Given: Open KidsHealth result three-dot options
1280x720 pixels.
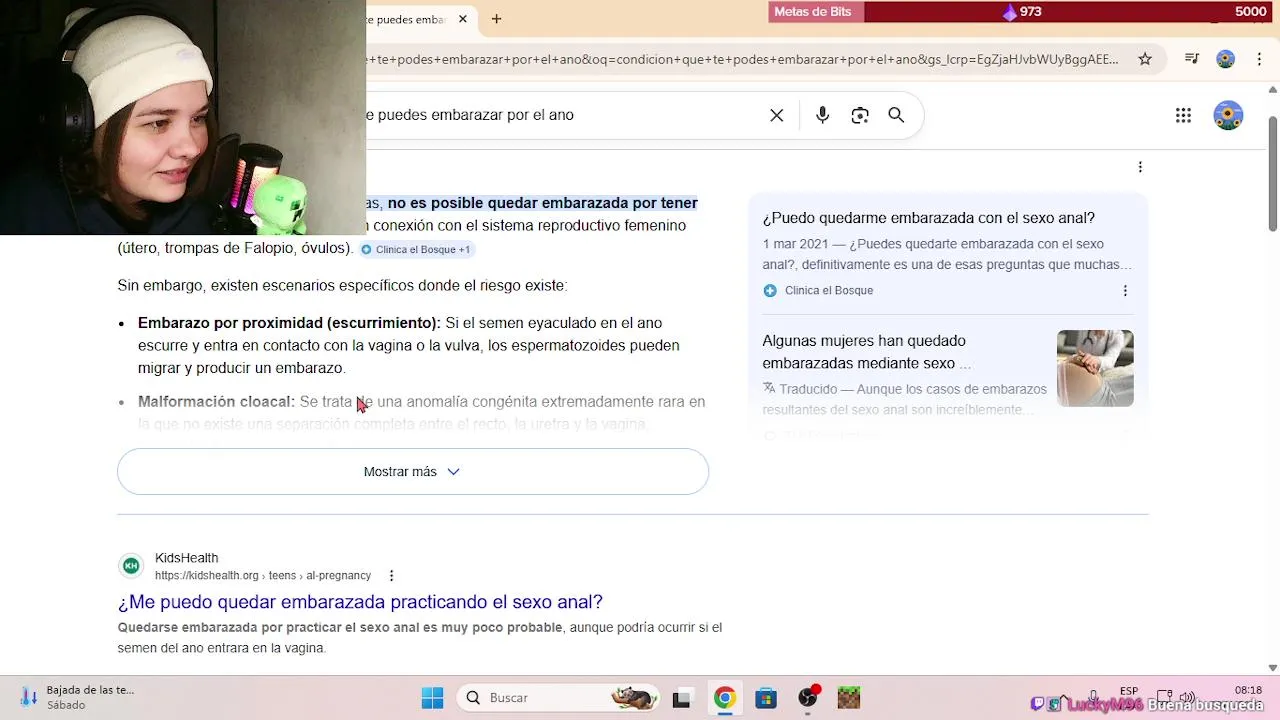Looking at the screenshot, I should point(391,576).
